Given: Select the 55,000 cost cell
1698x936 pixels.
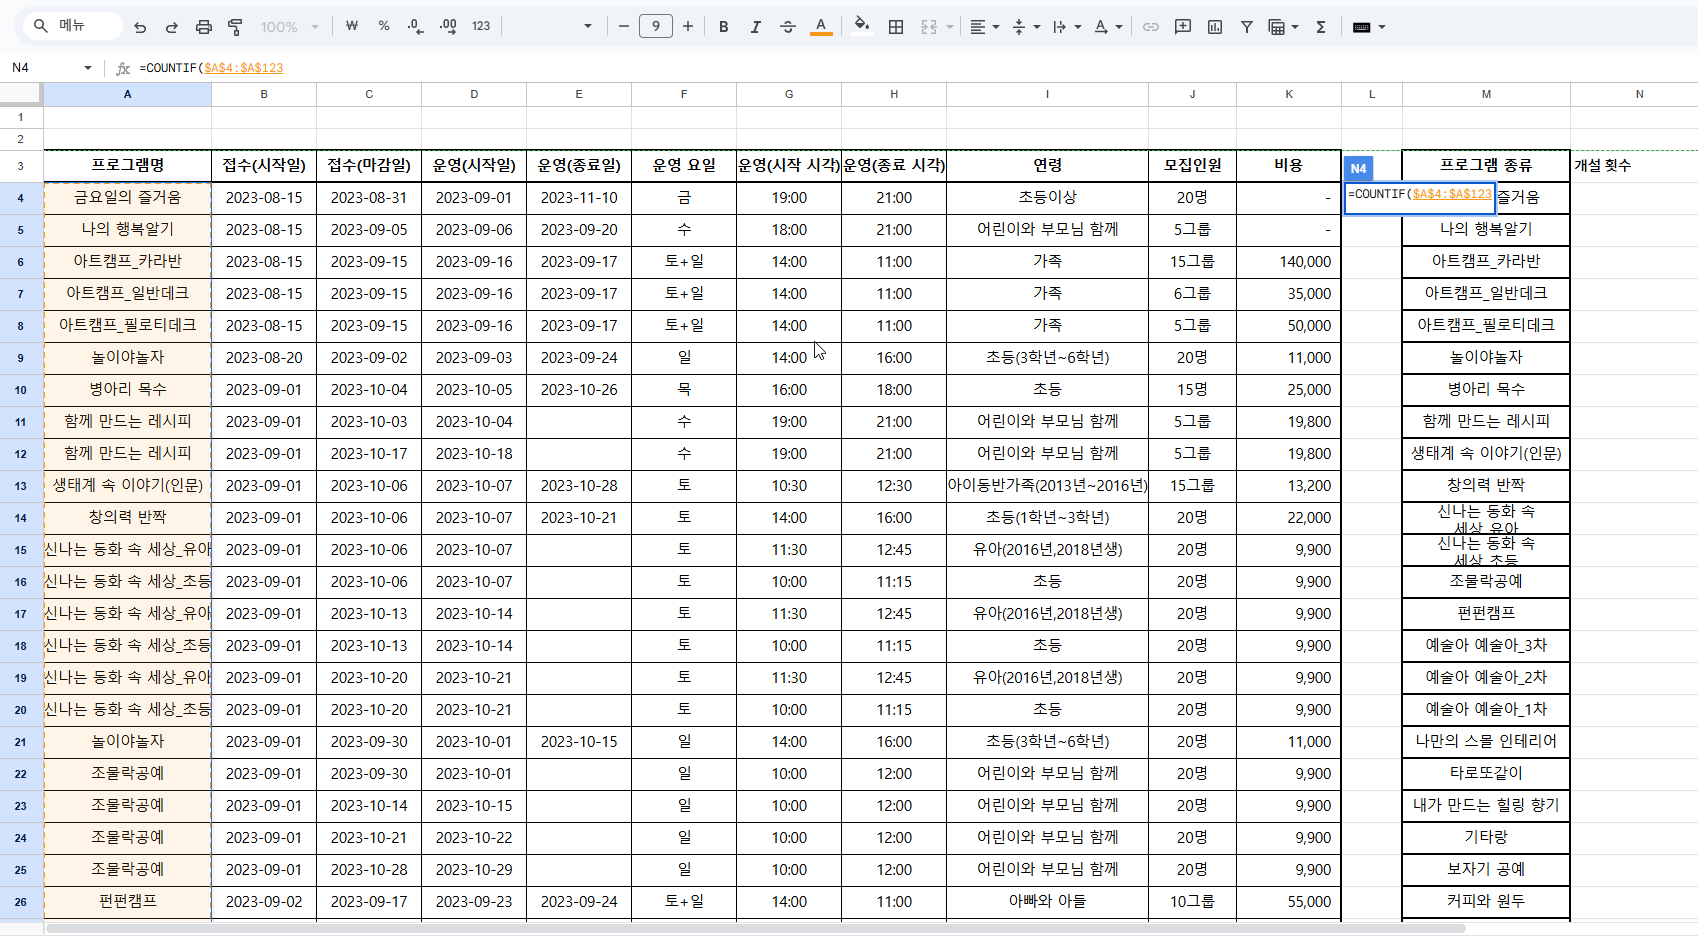Looking at the screenshot, I should (x=1289, y=902).
